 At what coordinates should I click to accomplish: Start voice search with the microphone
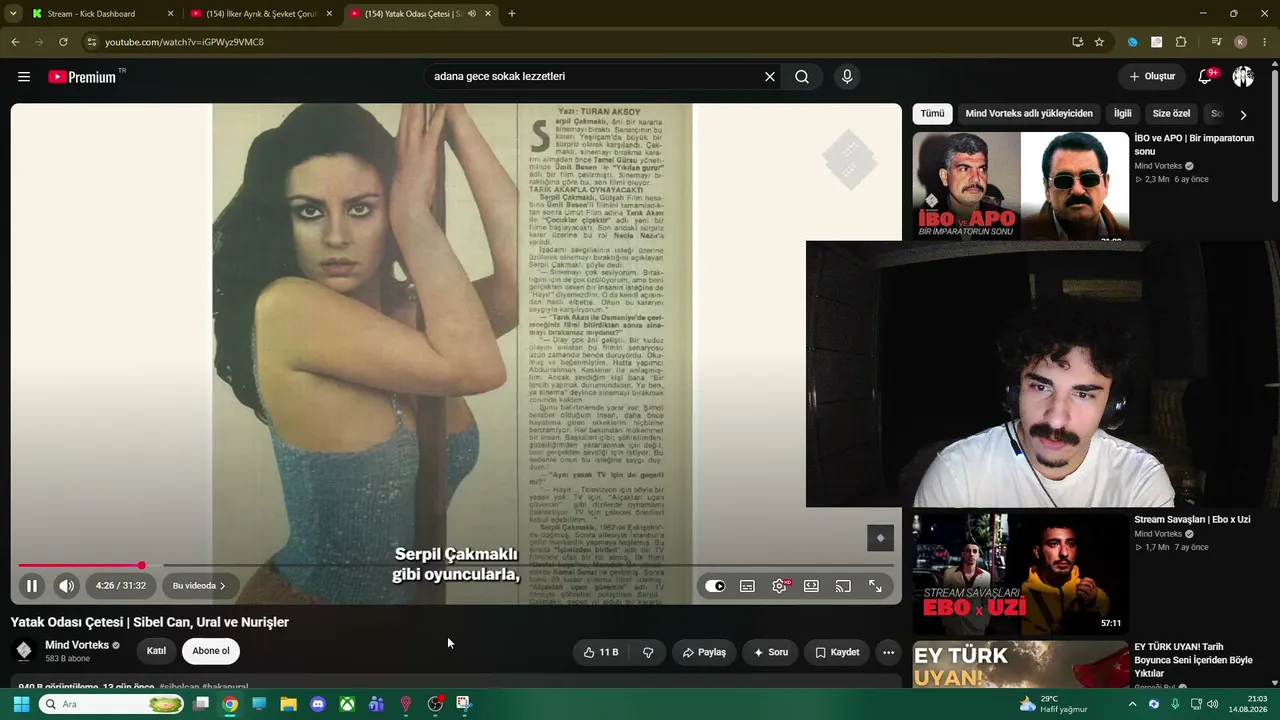point(847,77)
